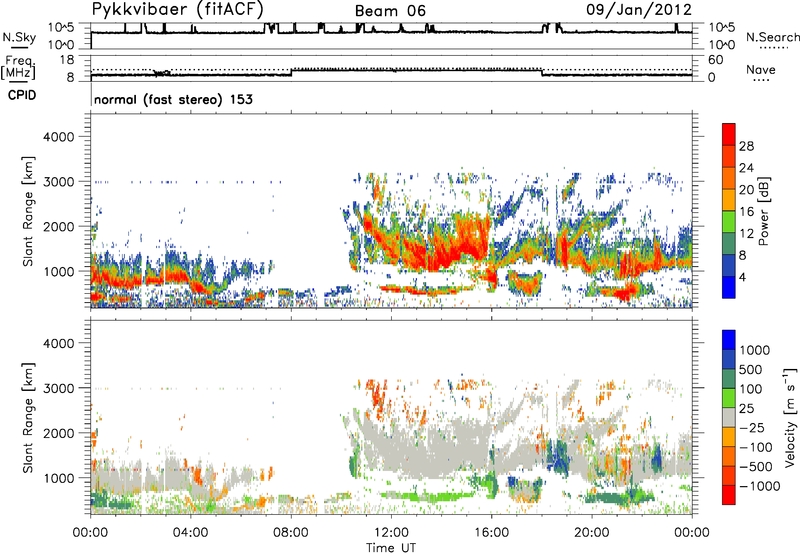Click the '20:00' time tick label
This screenshot has height=554, width=800.
[592, 533]
